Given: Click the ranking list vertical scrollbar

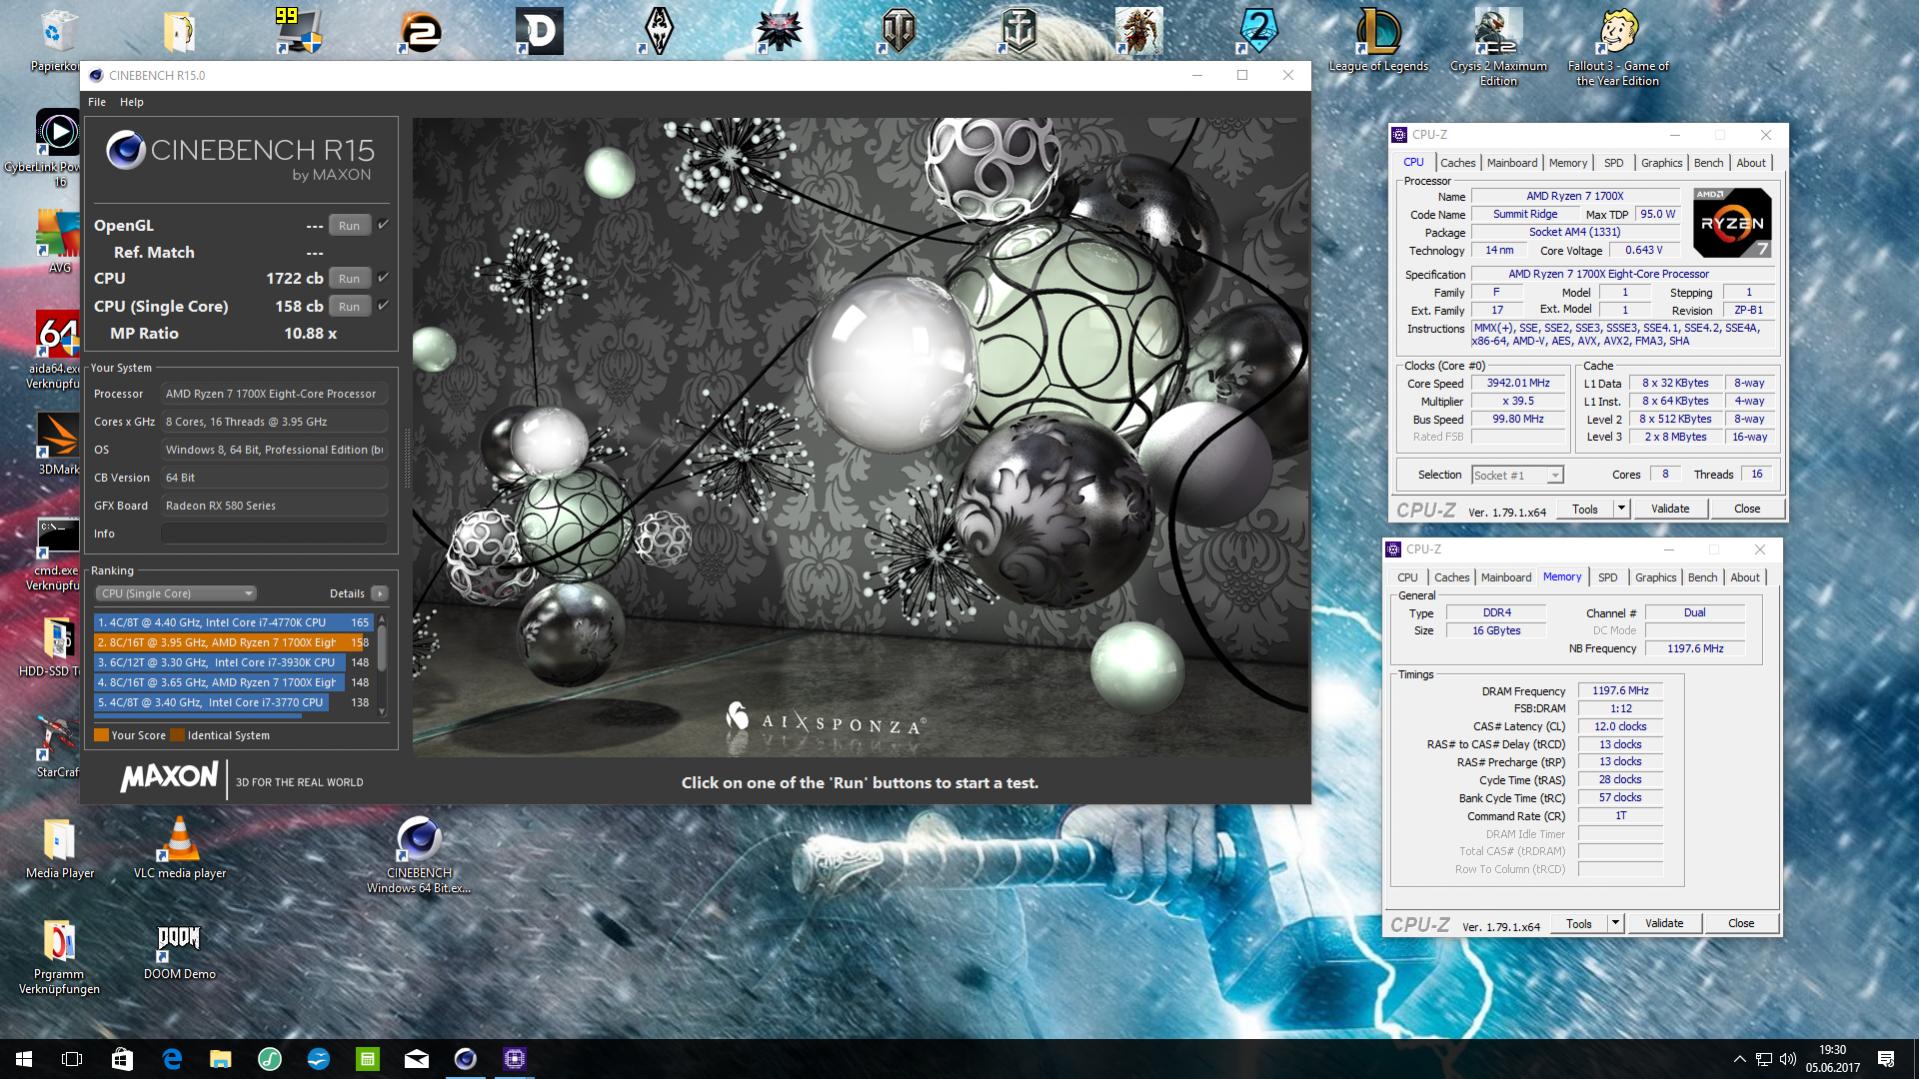Looking at the screenshot, I should [381, 663].
